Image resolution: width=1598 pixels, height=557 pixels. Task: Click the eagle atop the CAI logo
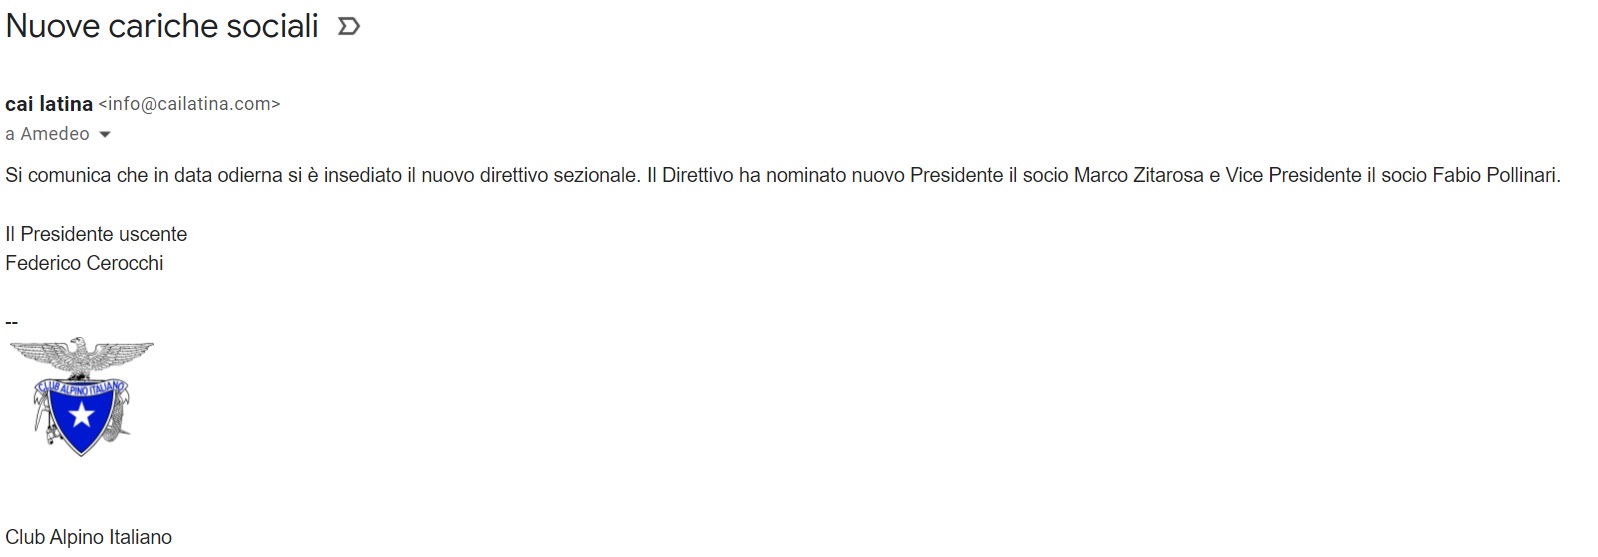(82, 356)
